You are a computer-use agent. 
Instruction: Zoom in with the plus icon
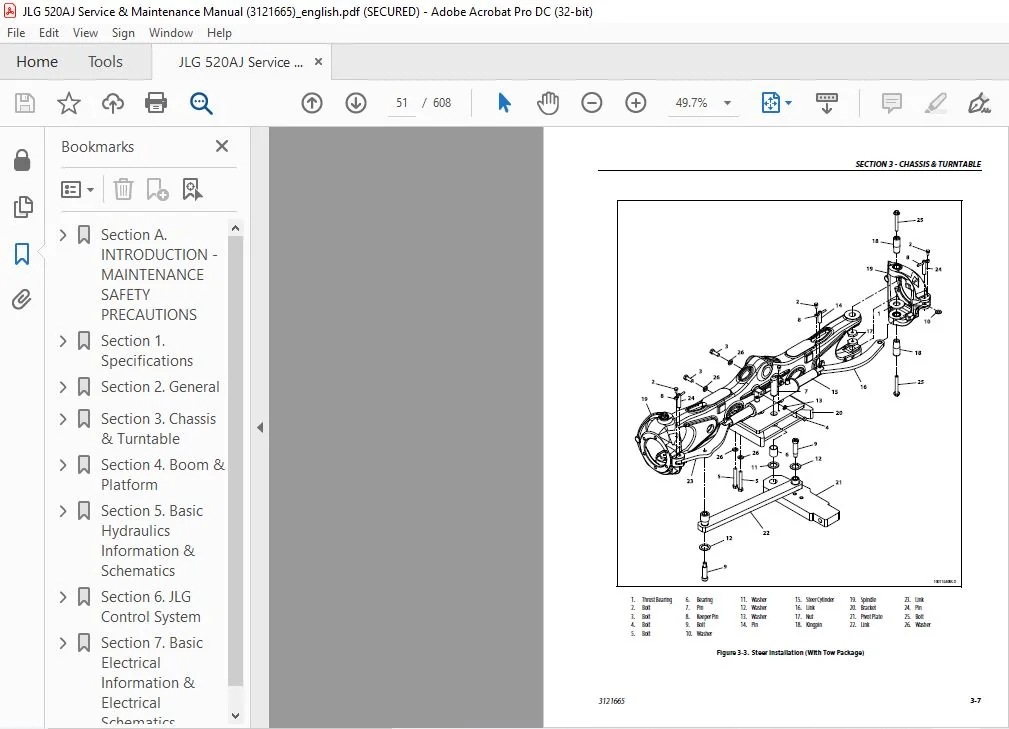[x=636, y=103]
